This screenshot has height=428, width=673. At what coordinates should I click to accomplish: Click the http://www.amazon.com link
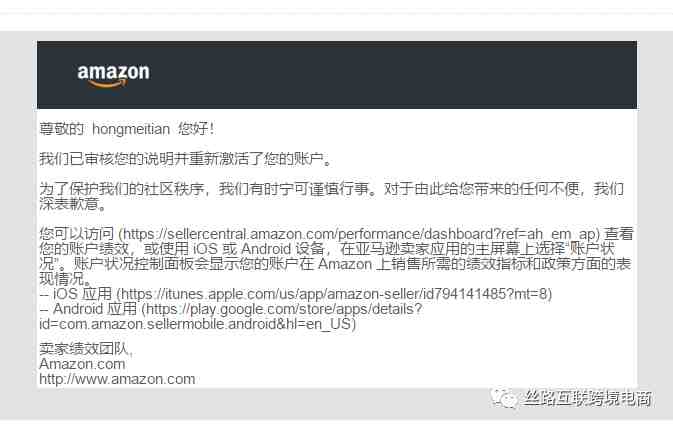point(117,379)
